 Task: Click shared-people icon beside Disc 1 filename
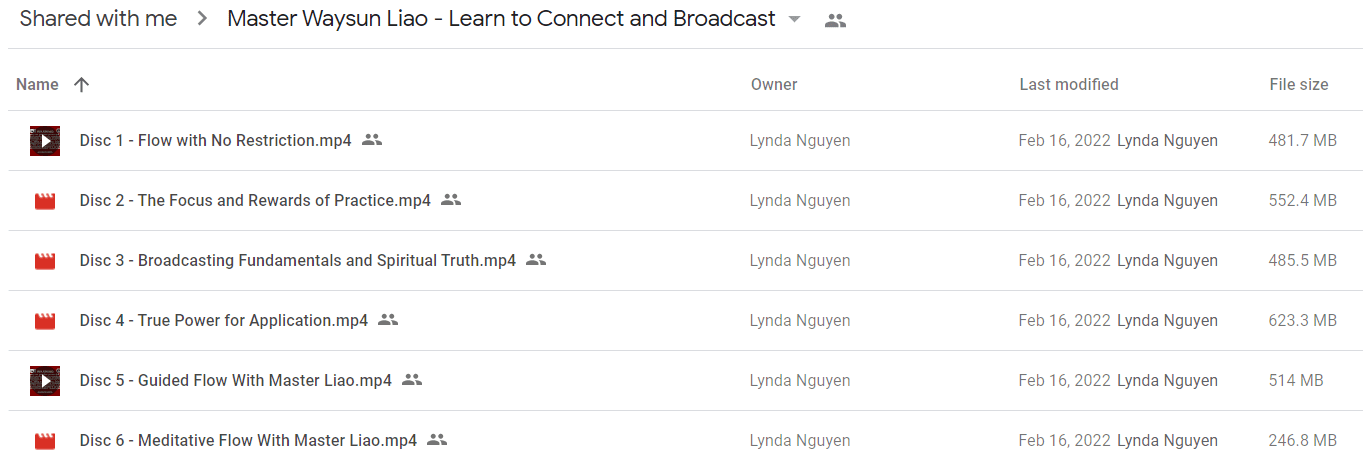[x=372, y=140]
